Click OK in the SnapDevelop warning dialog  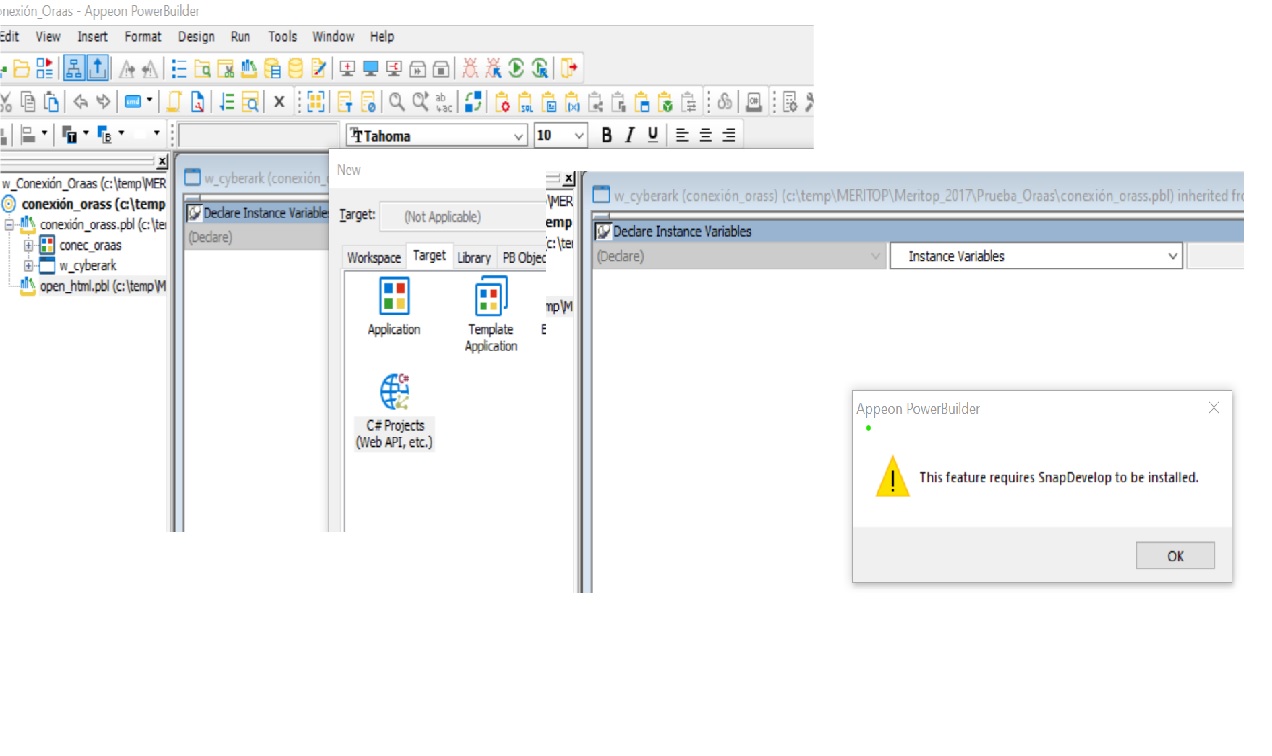pyautogui.click(x=1175, y=556)
